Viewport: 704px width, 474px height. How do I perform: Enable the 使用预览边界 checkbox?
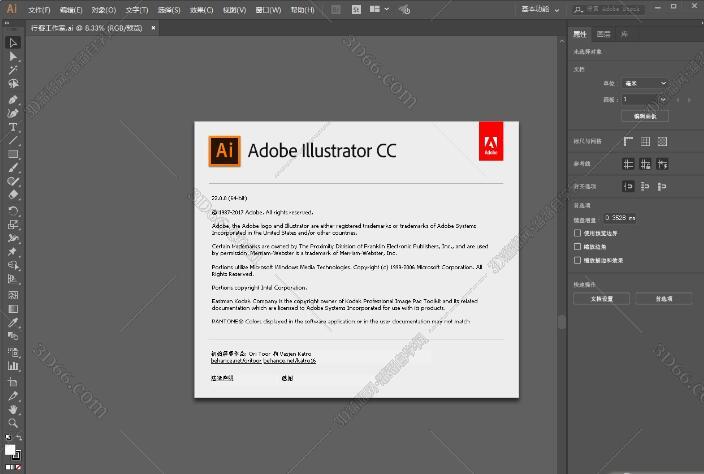(578, 232)
